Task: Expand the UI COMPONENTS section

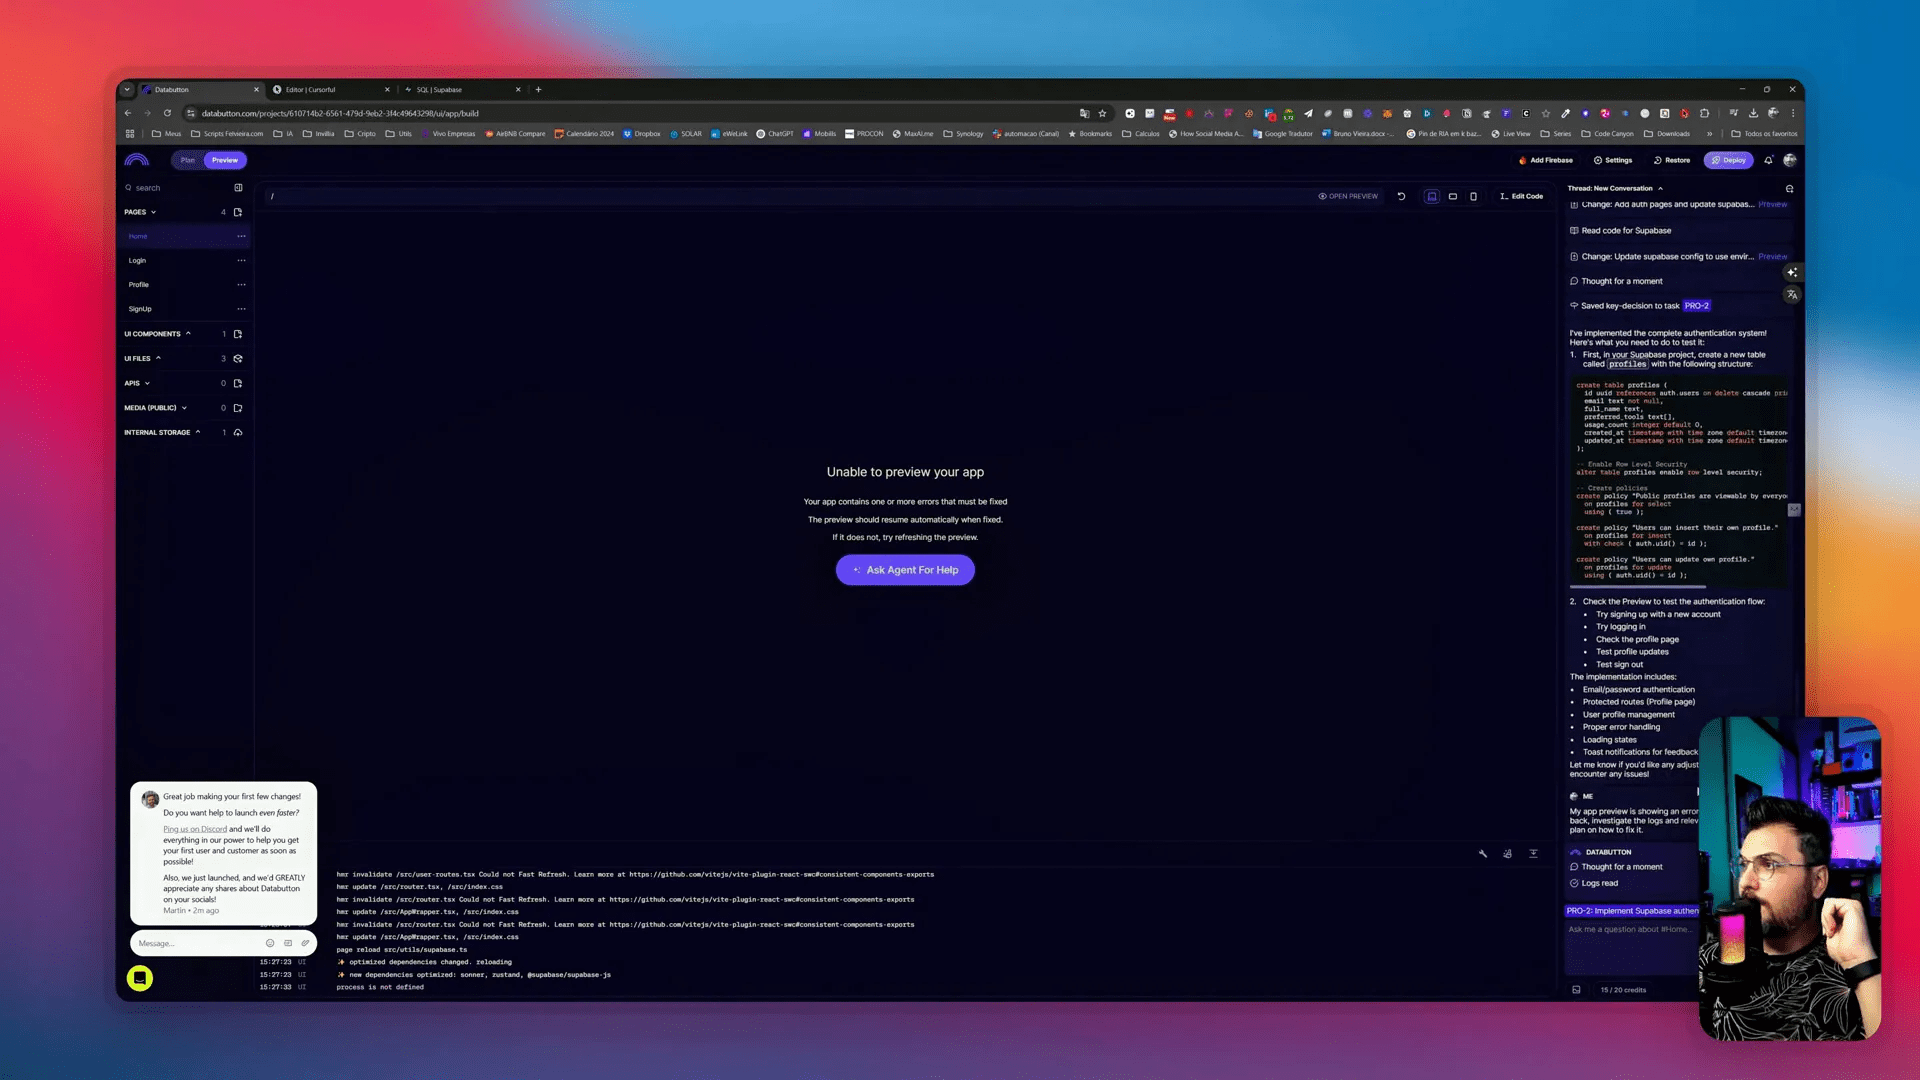Action: (157, 334)
